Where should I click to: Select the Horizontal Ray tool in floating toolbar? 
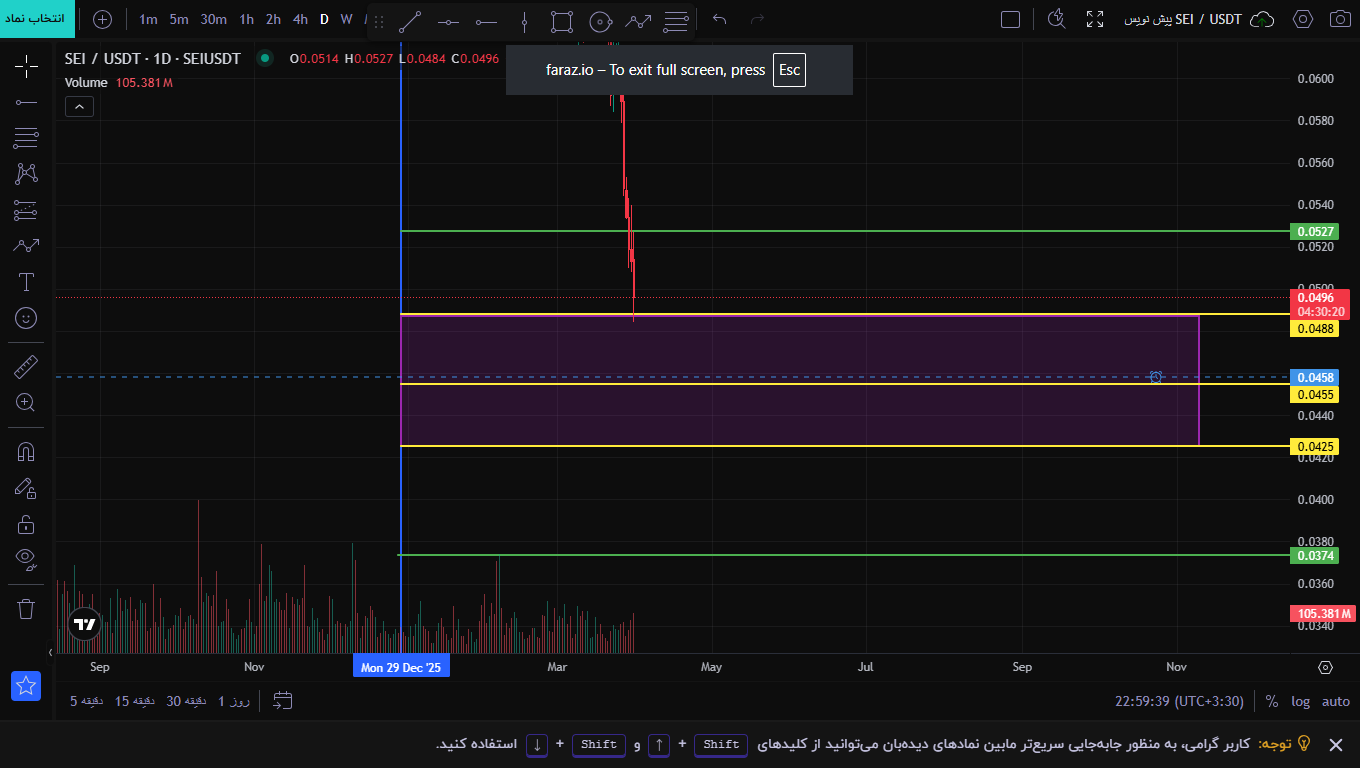coord(486,20)
